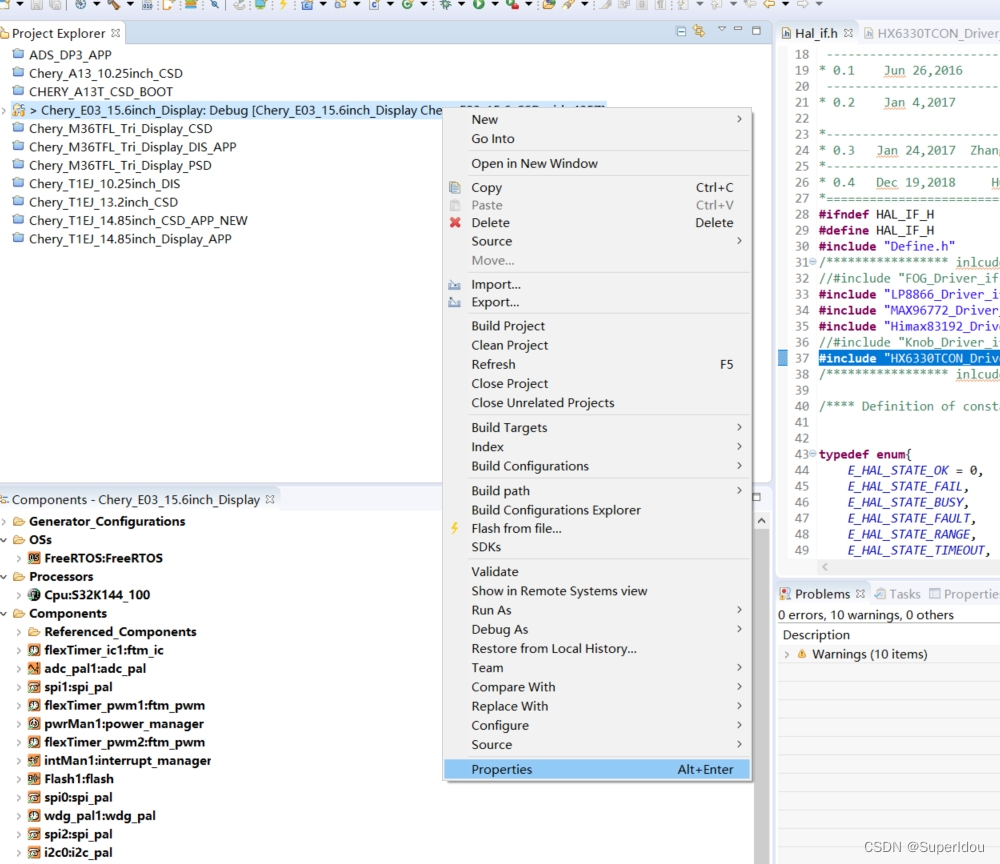Close the Components view tab

coord(270,499)
